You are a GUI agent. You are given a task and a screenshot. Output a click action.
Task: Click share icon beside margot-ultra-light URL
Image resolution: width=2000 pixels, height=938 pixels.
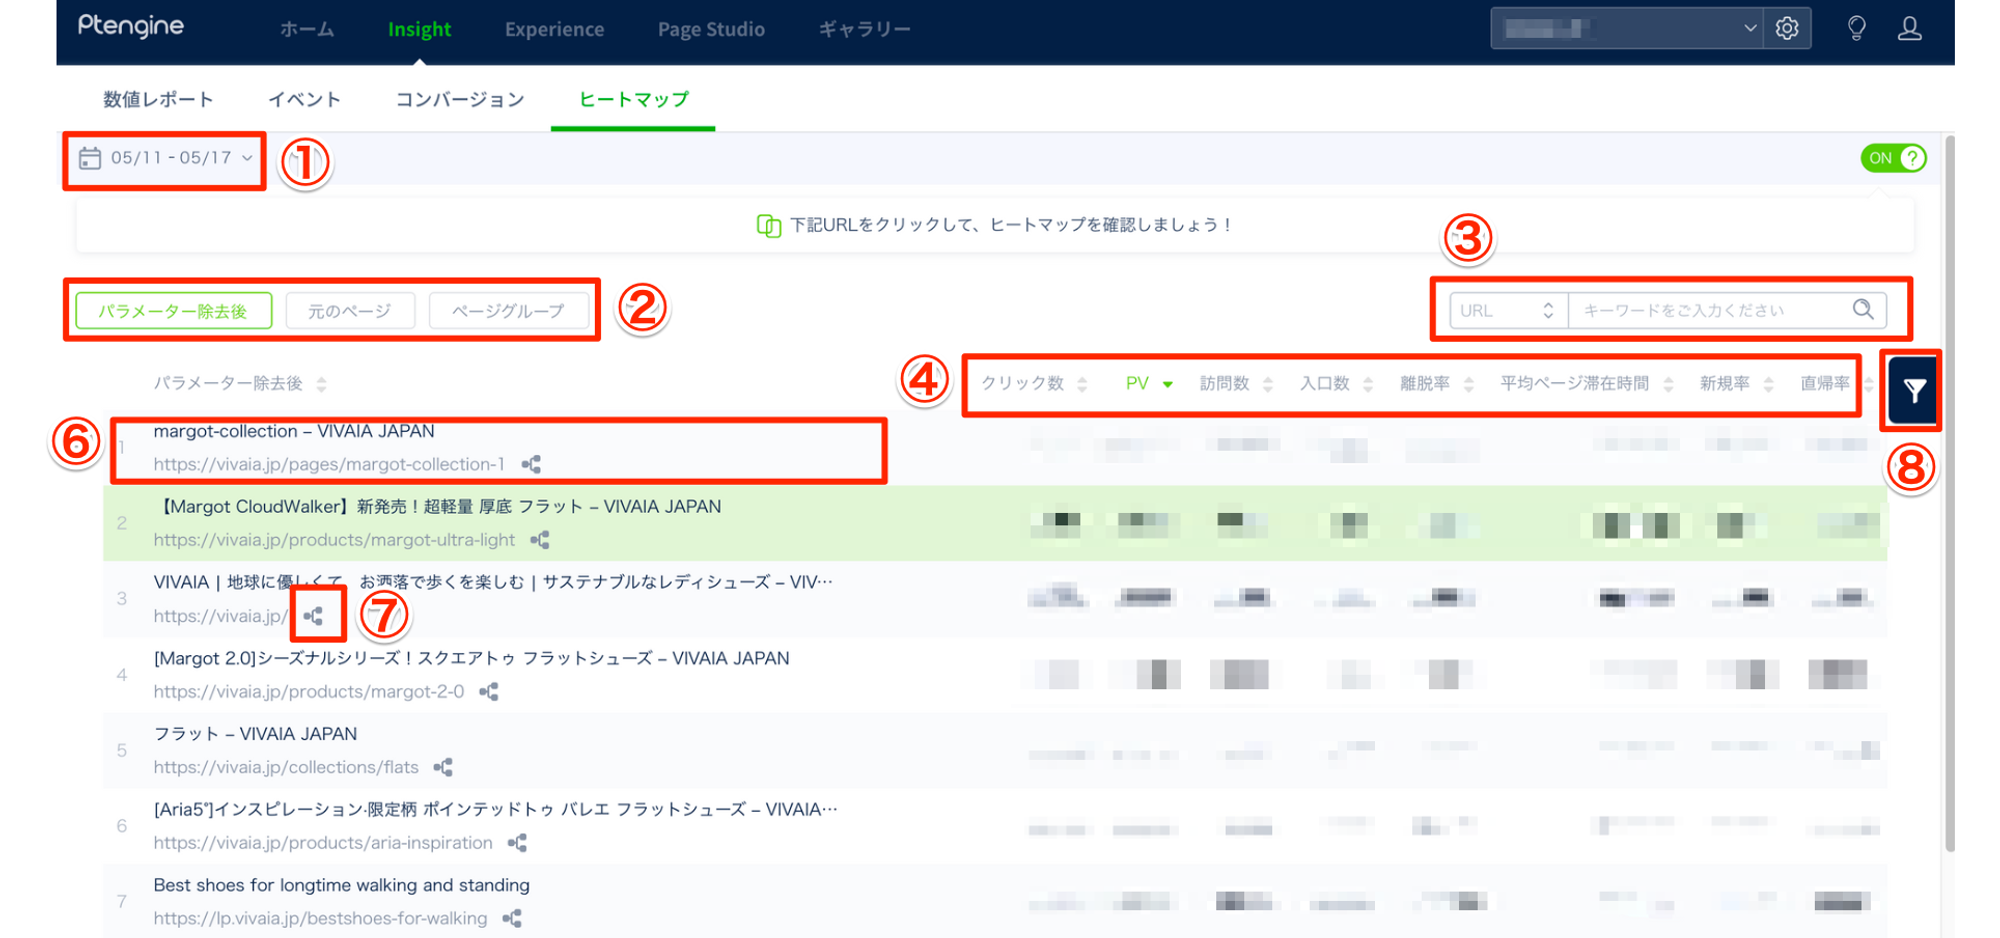coord(540,541)
